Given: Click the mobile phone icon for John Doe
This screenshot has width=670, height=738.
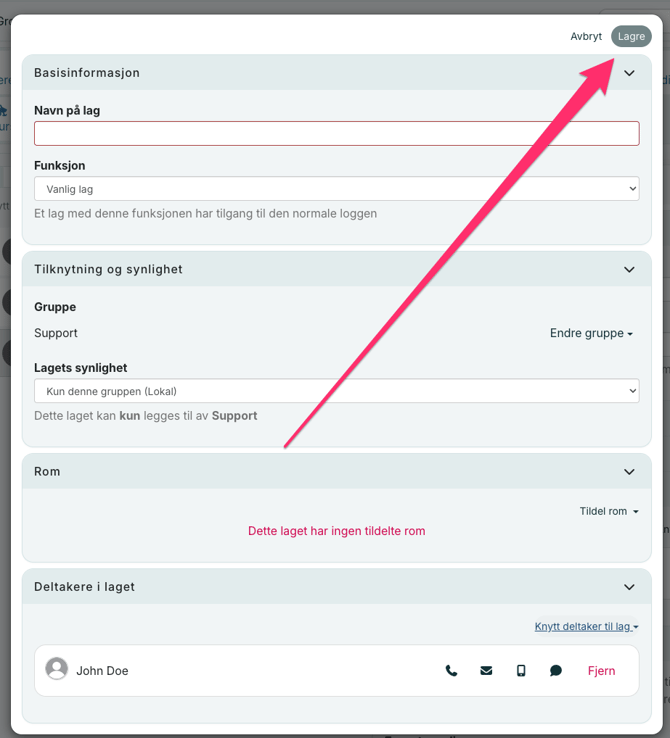Looking at the screenshot, I should tap(521, 671).
